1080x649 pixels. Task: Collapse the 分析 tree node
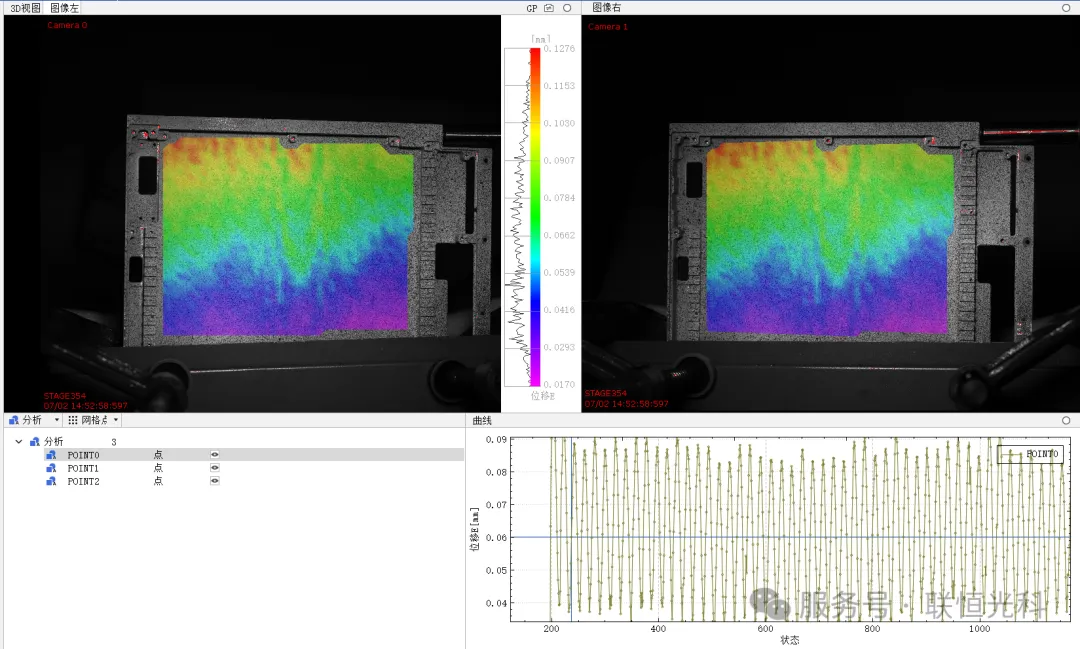click(18, 441)
